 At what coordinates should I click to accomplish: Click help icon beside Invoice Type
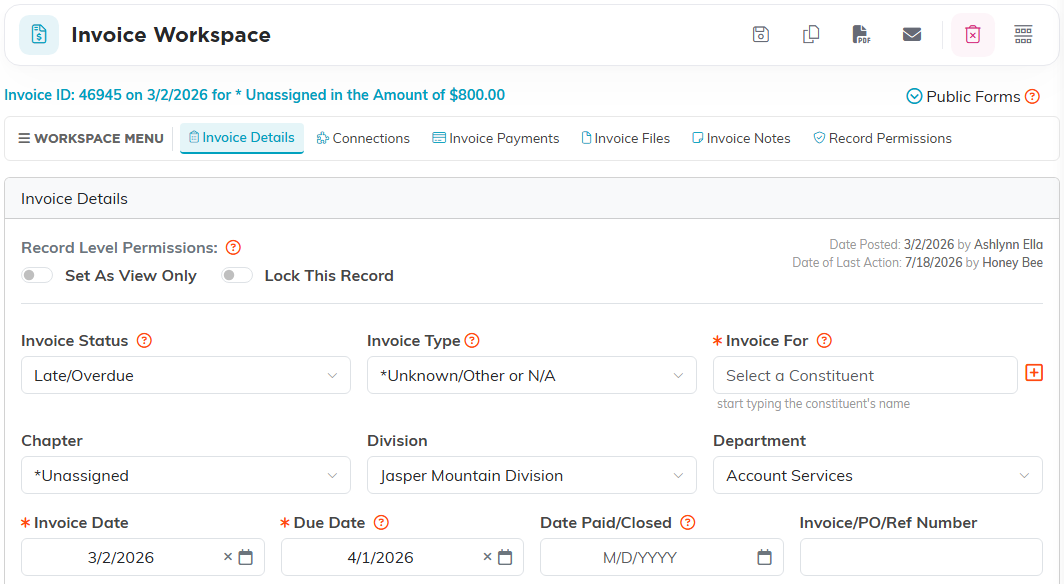coord(472,340)
